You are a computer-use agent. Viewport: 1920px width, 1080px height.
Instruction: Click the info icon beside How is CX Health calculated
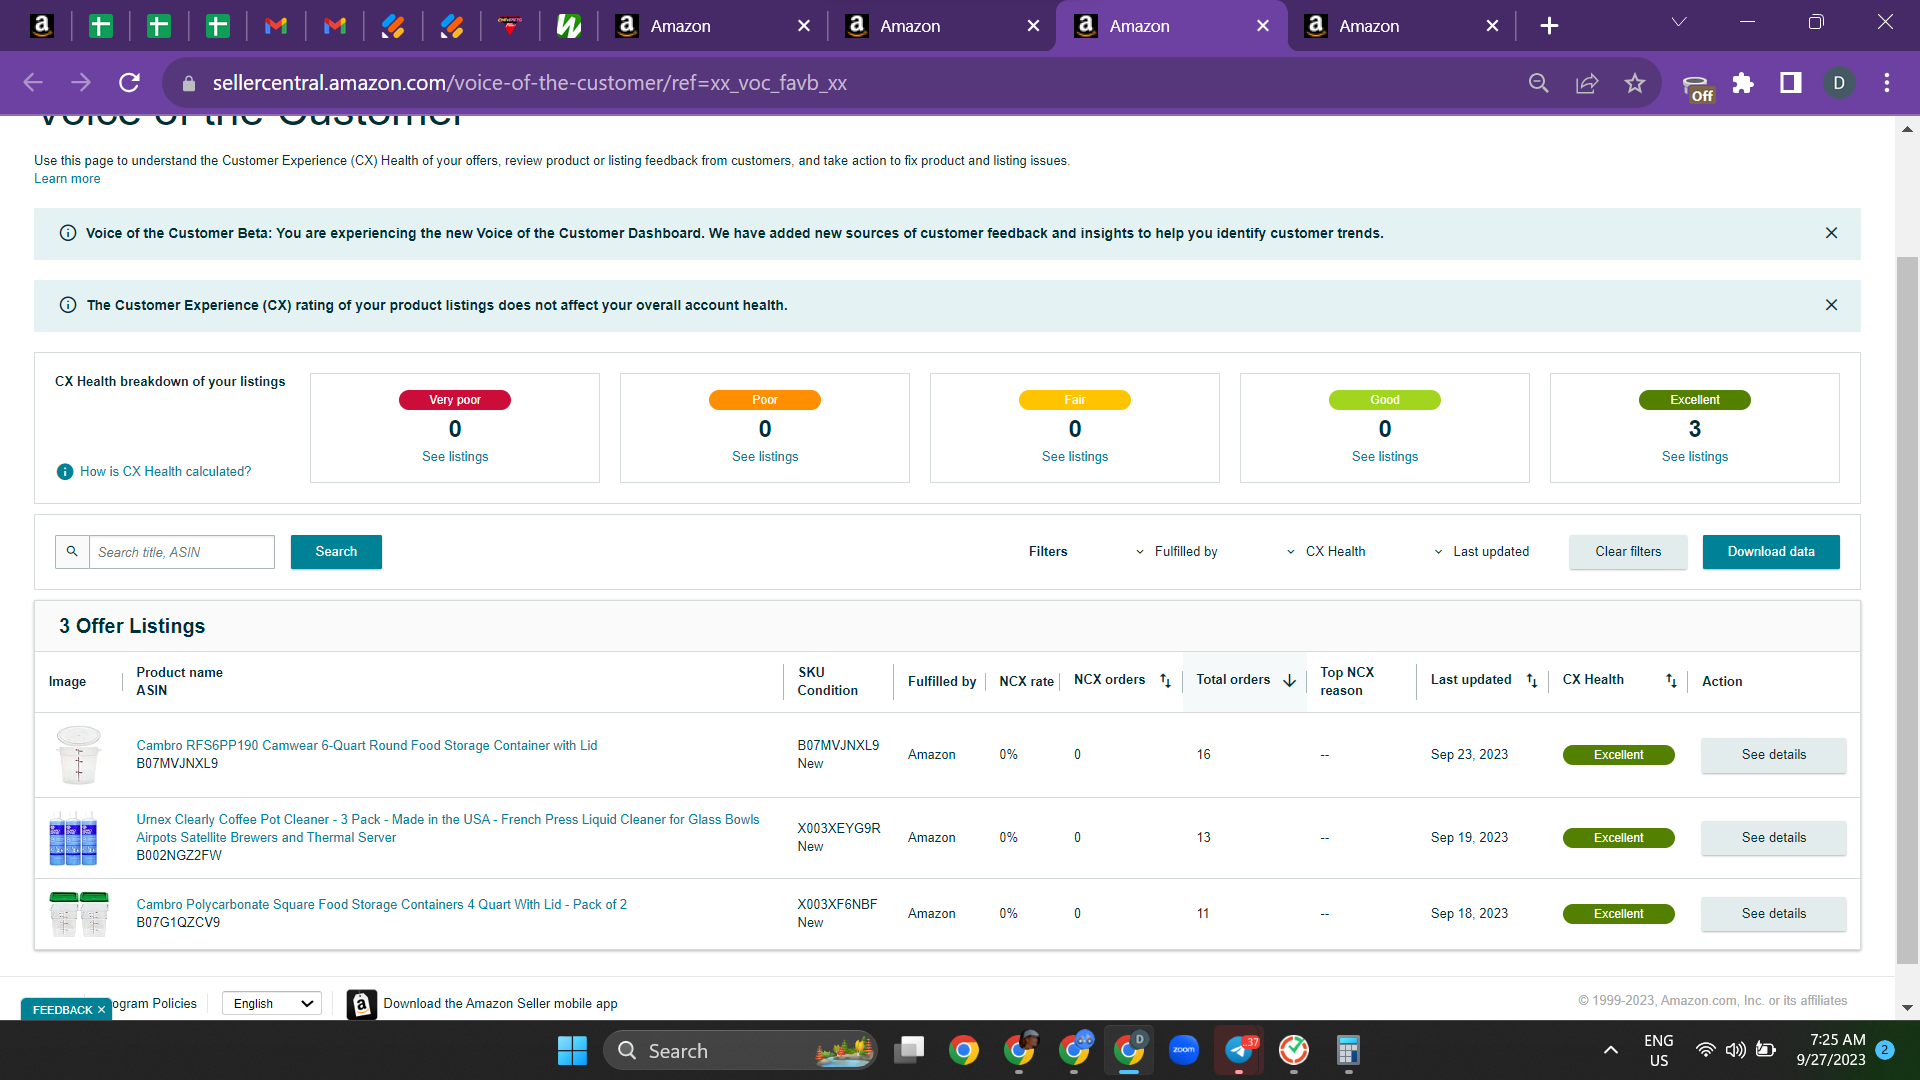65,472
